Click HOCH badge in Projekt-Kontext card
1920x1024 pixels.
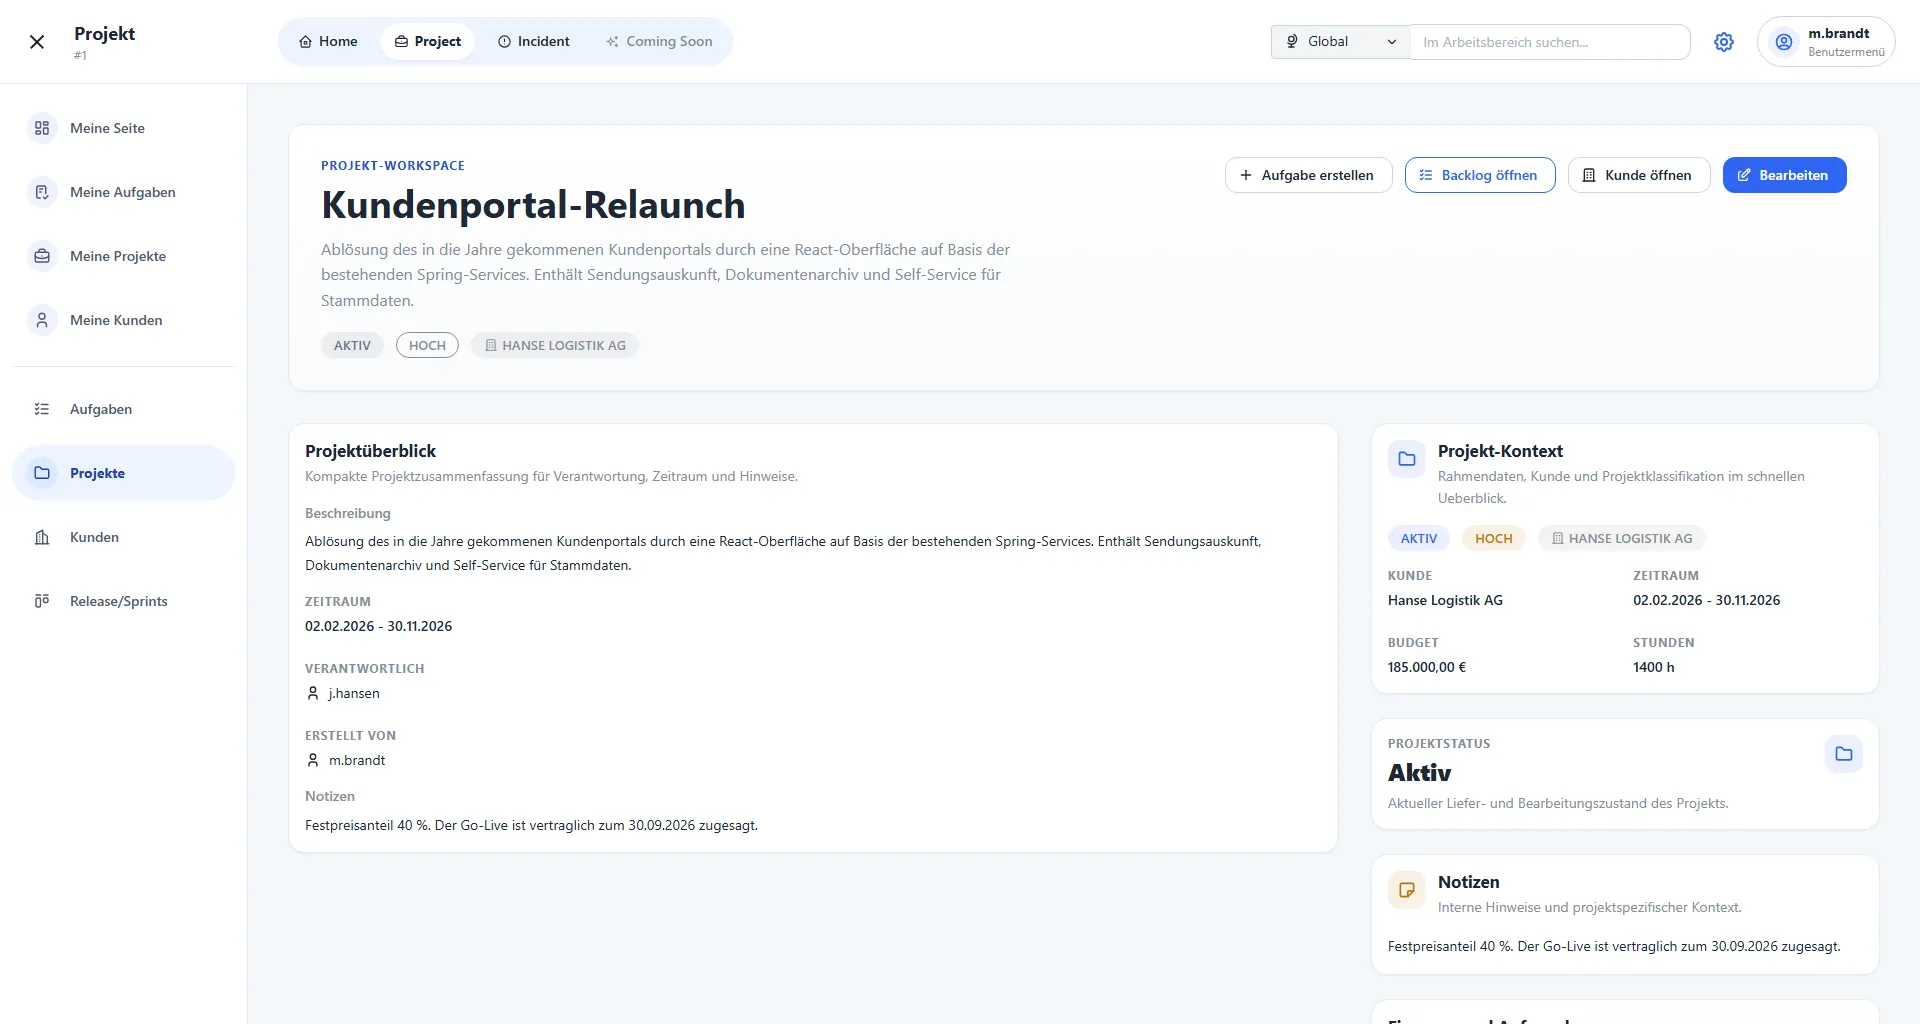pyautogui.click(x=1494, y=538)
